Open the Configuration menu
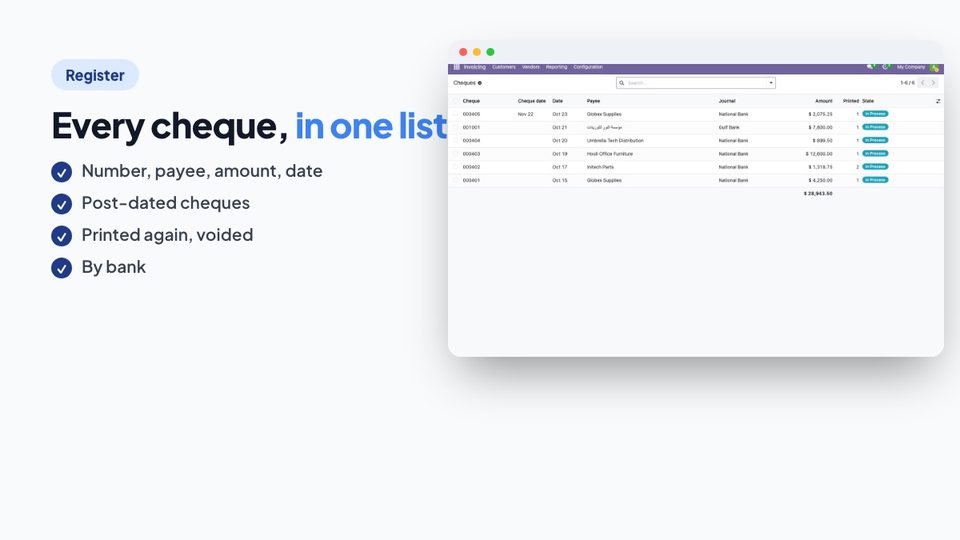Image resolution: width=960 pixels, height=540 pixels. pos(588,67)
